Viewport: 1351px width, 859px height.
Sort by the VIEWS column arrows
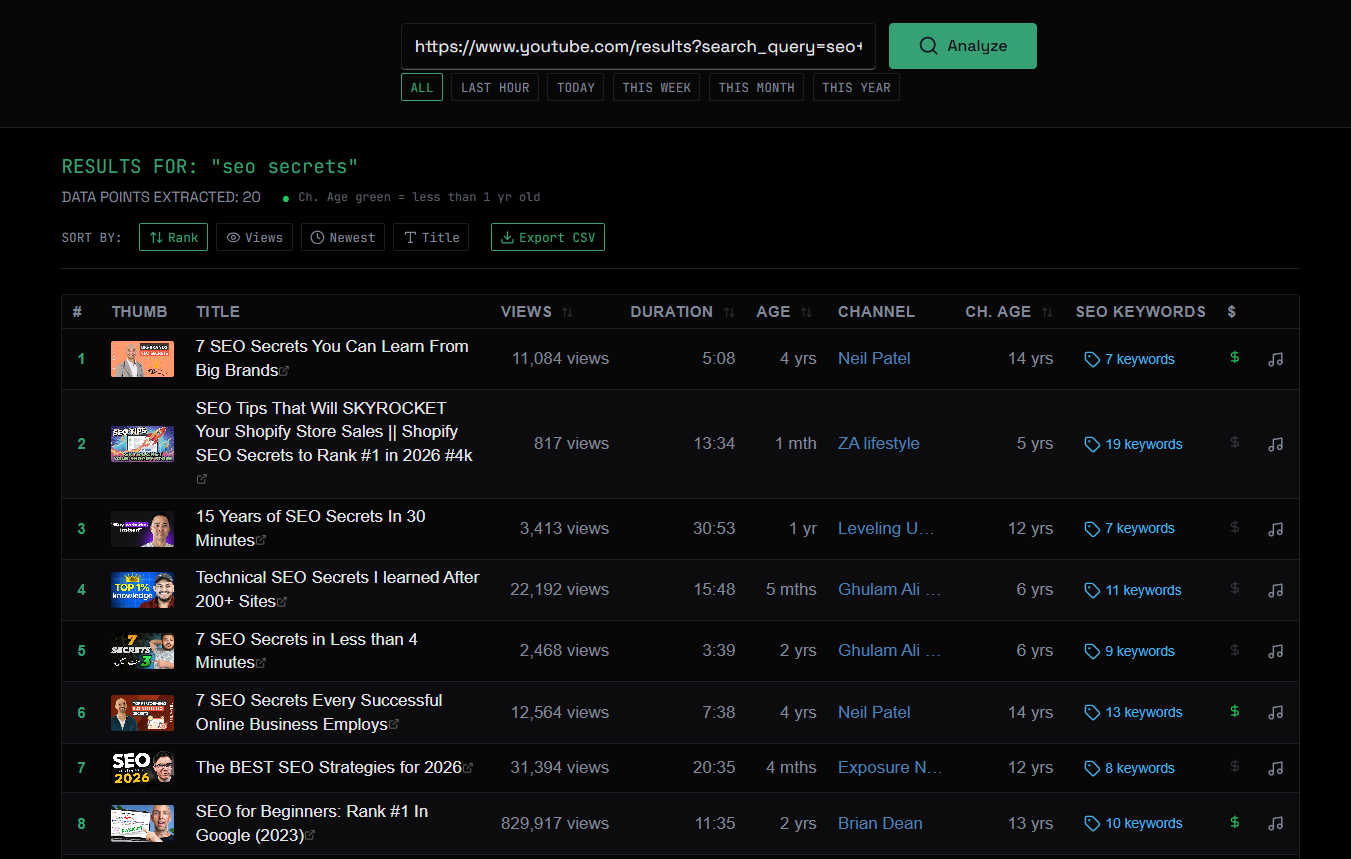coord(566,311)
